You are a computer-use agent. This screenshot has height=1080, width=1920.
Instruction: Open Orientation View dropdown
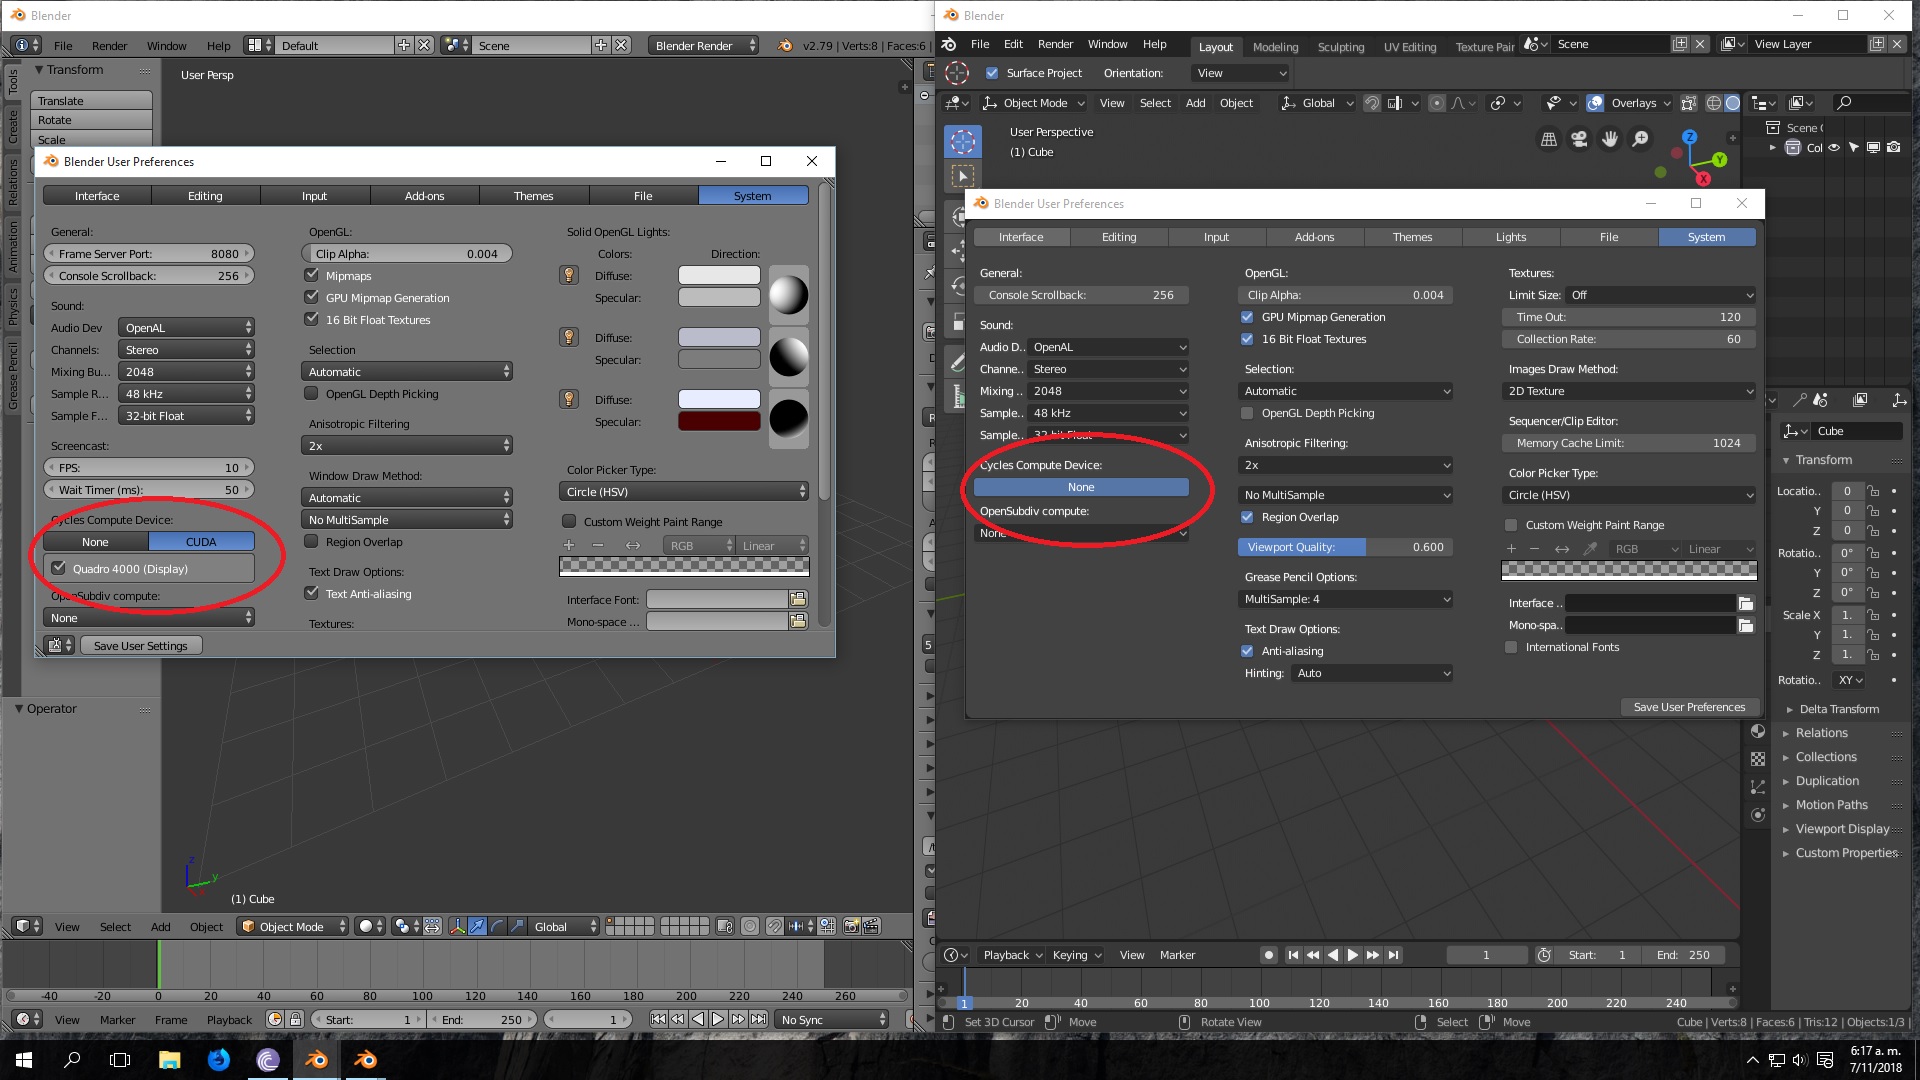[1241, 73]
